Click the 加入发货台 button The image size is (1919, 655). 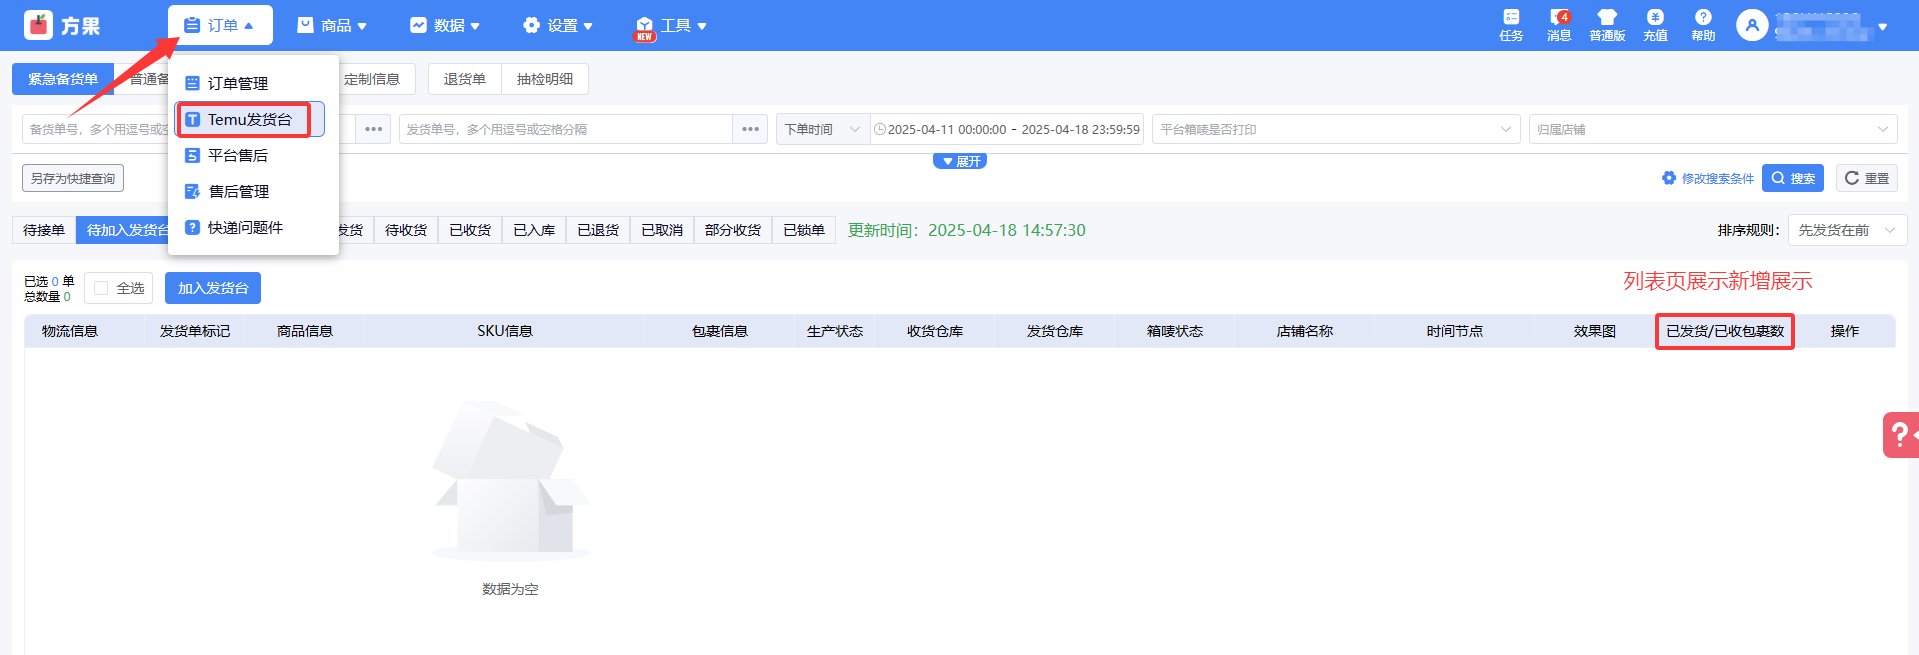[212, 288]
